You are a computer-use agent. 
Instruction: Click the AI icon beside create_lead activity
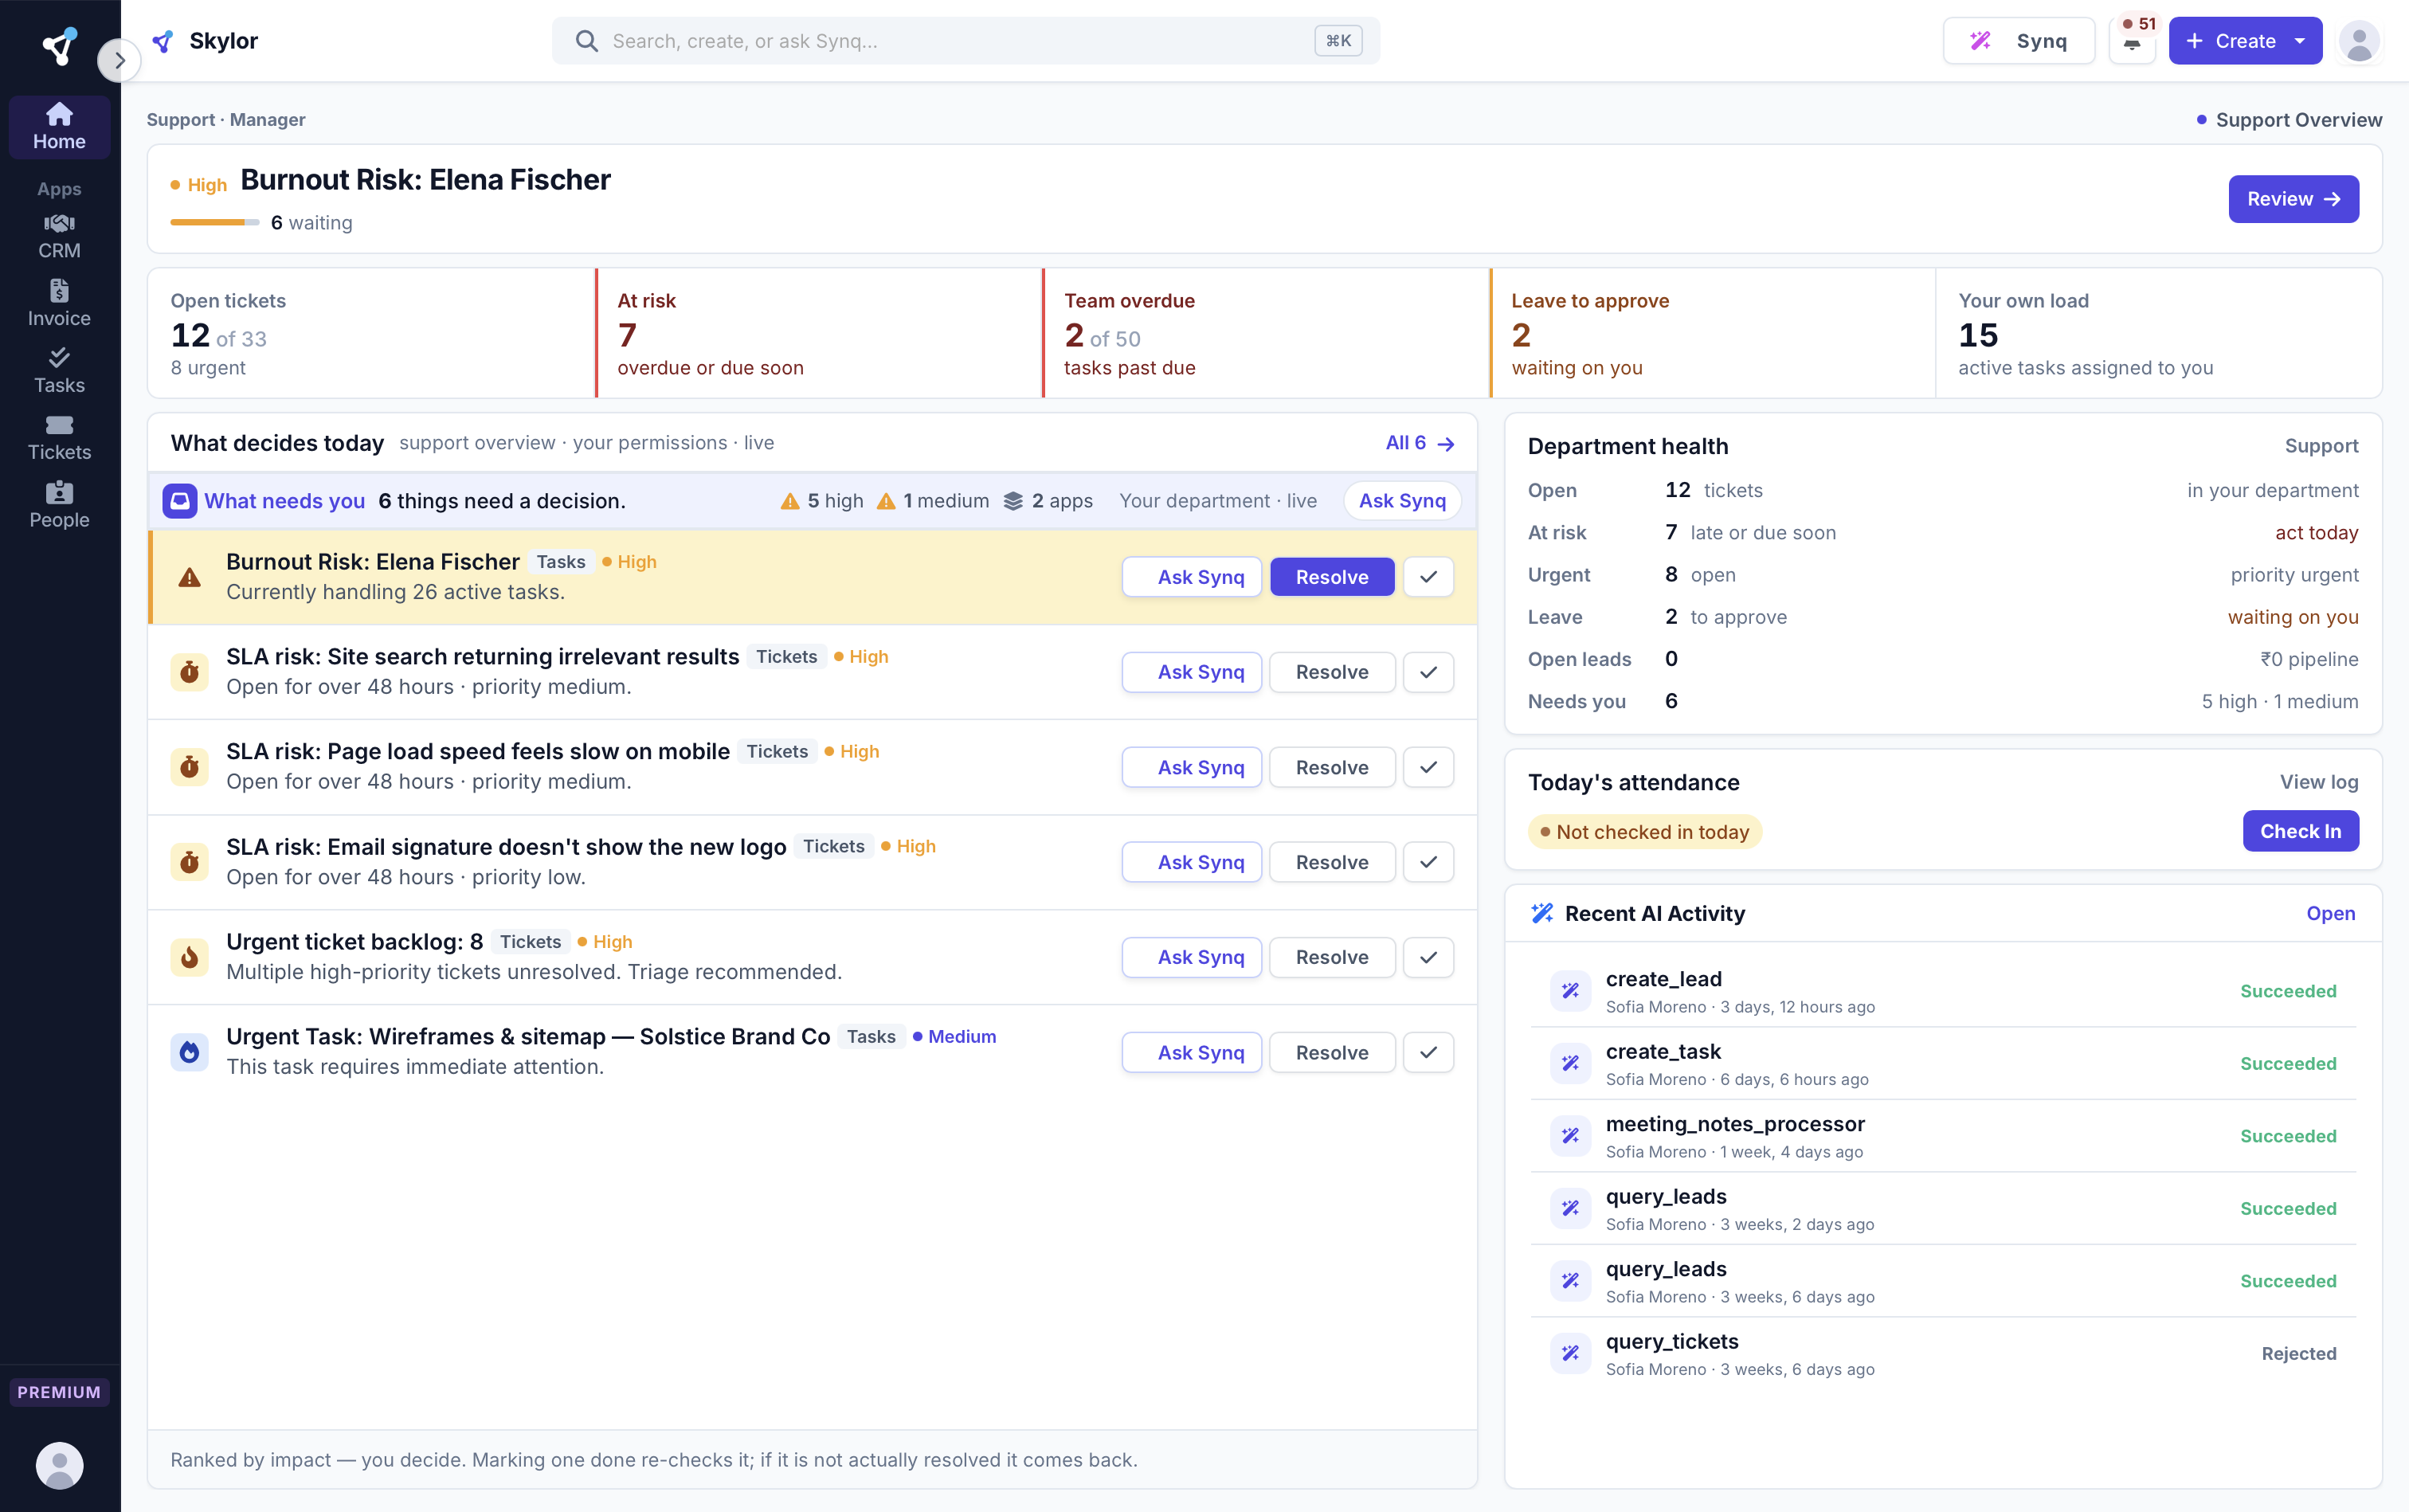pyautogui.click(x=1570, y=991)
